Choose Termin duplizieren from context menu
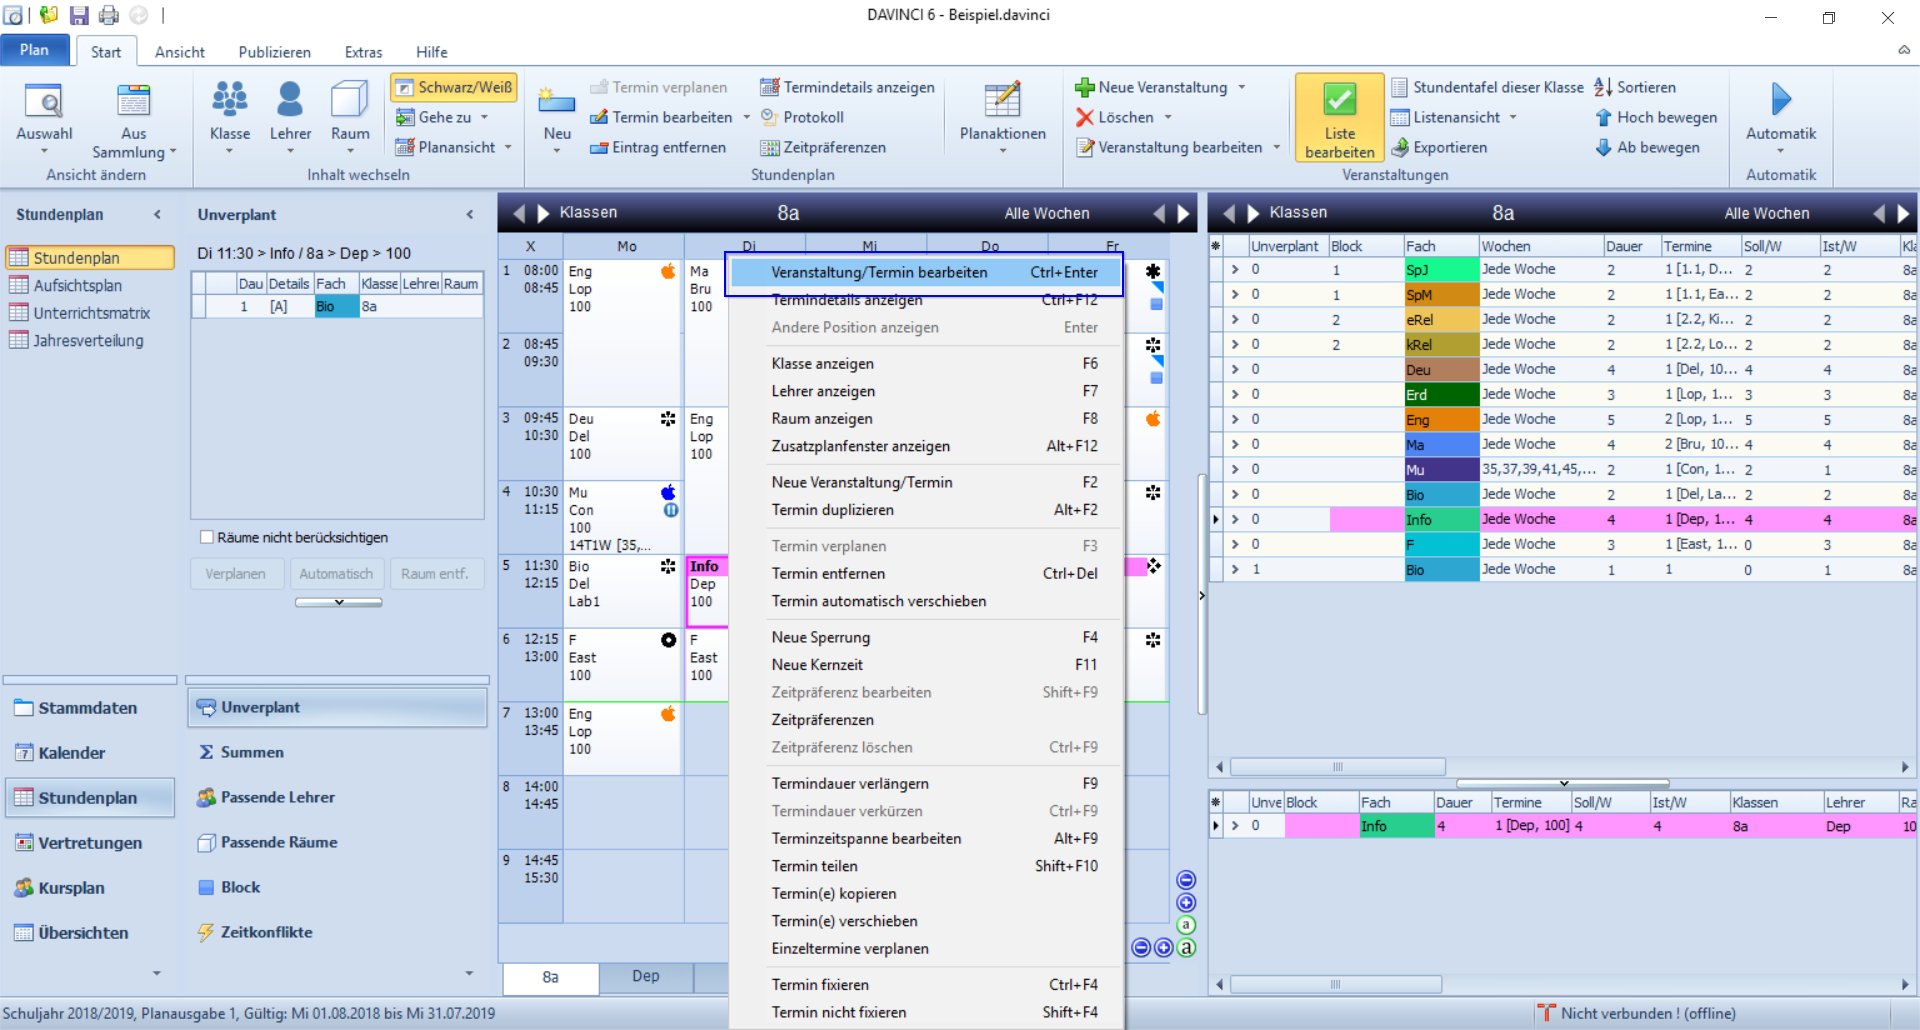 tap(927, 510)
